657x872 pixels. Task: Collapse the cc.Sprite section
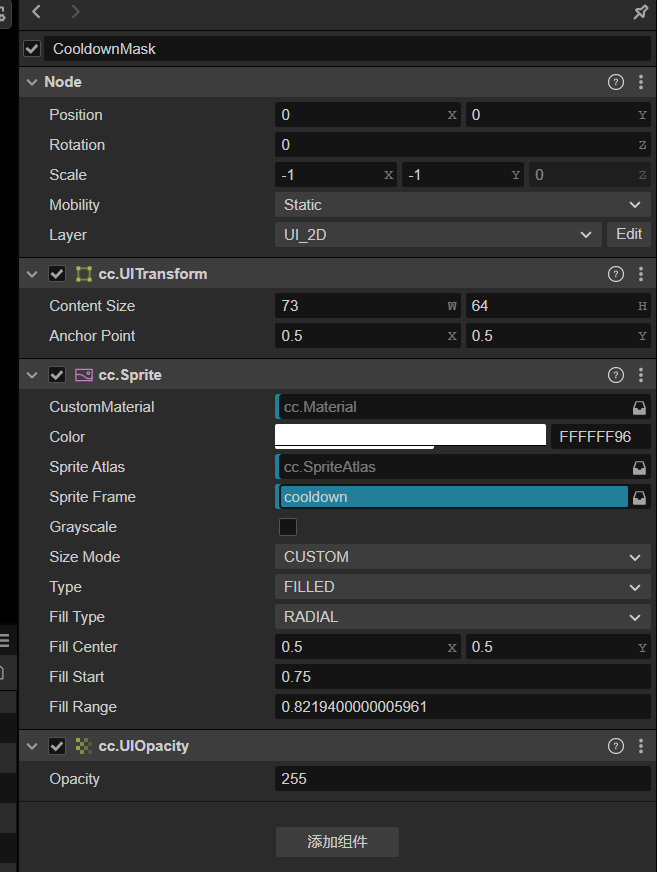click(32, 375)
